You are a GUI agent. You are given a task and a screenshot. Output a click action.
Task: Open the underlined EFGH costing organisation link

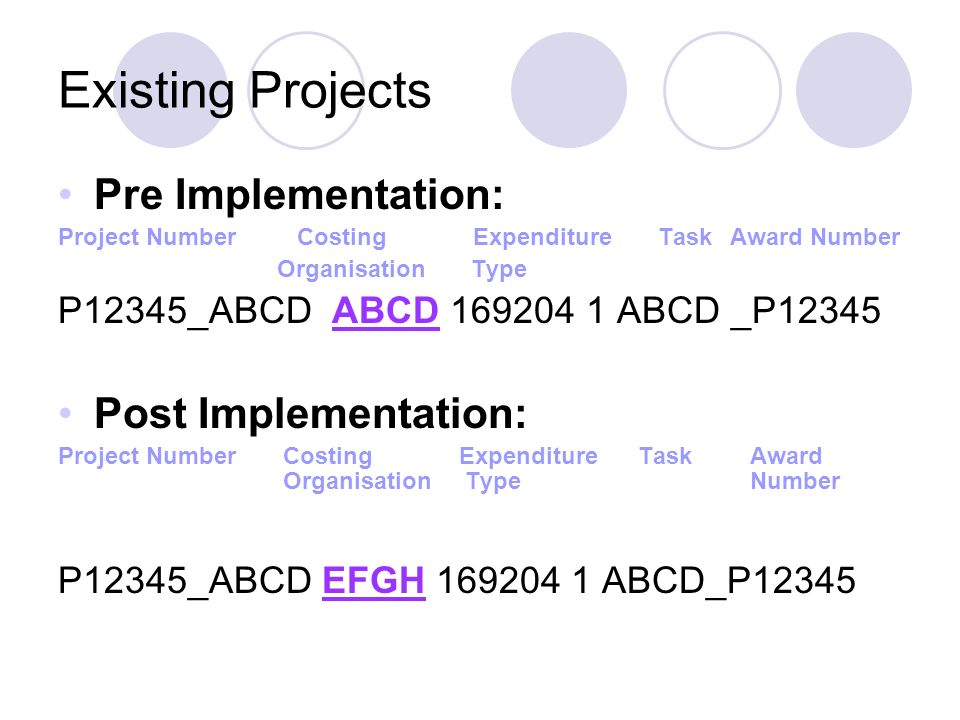click(373, 580)
